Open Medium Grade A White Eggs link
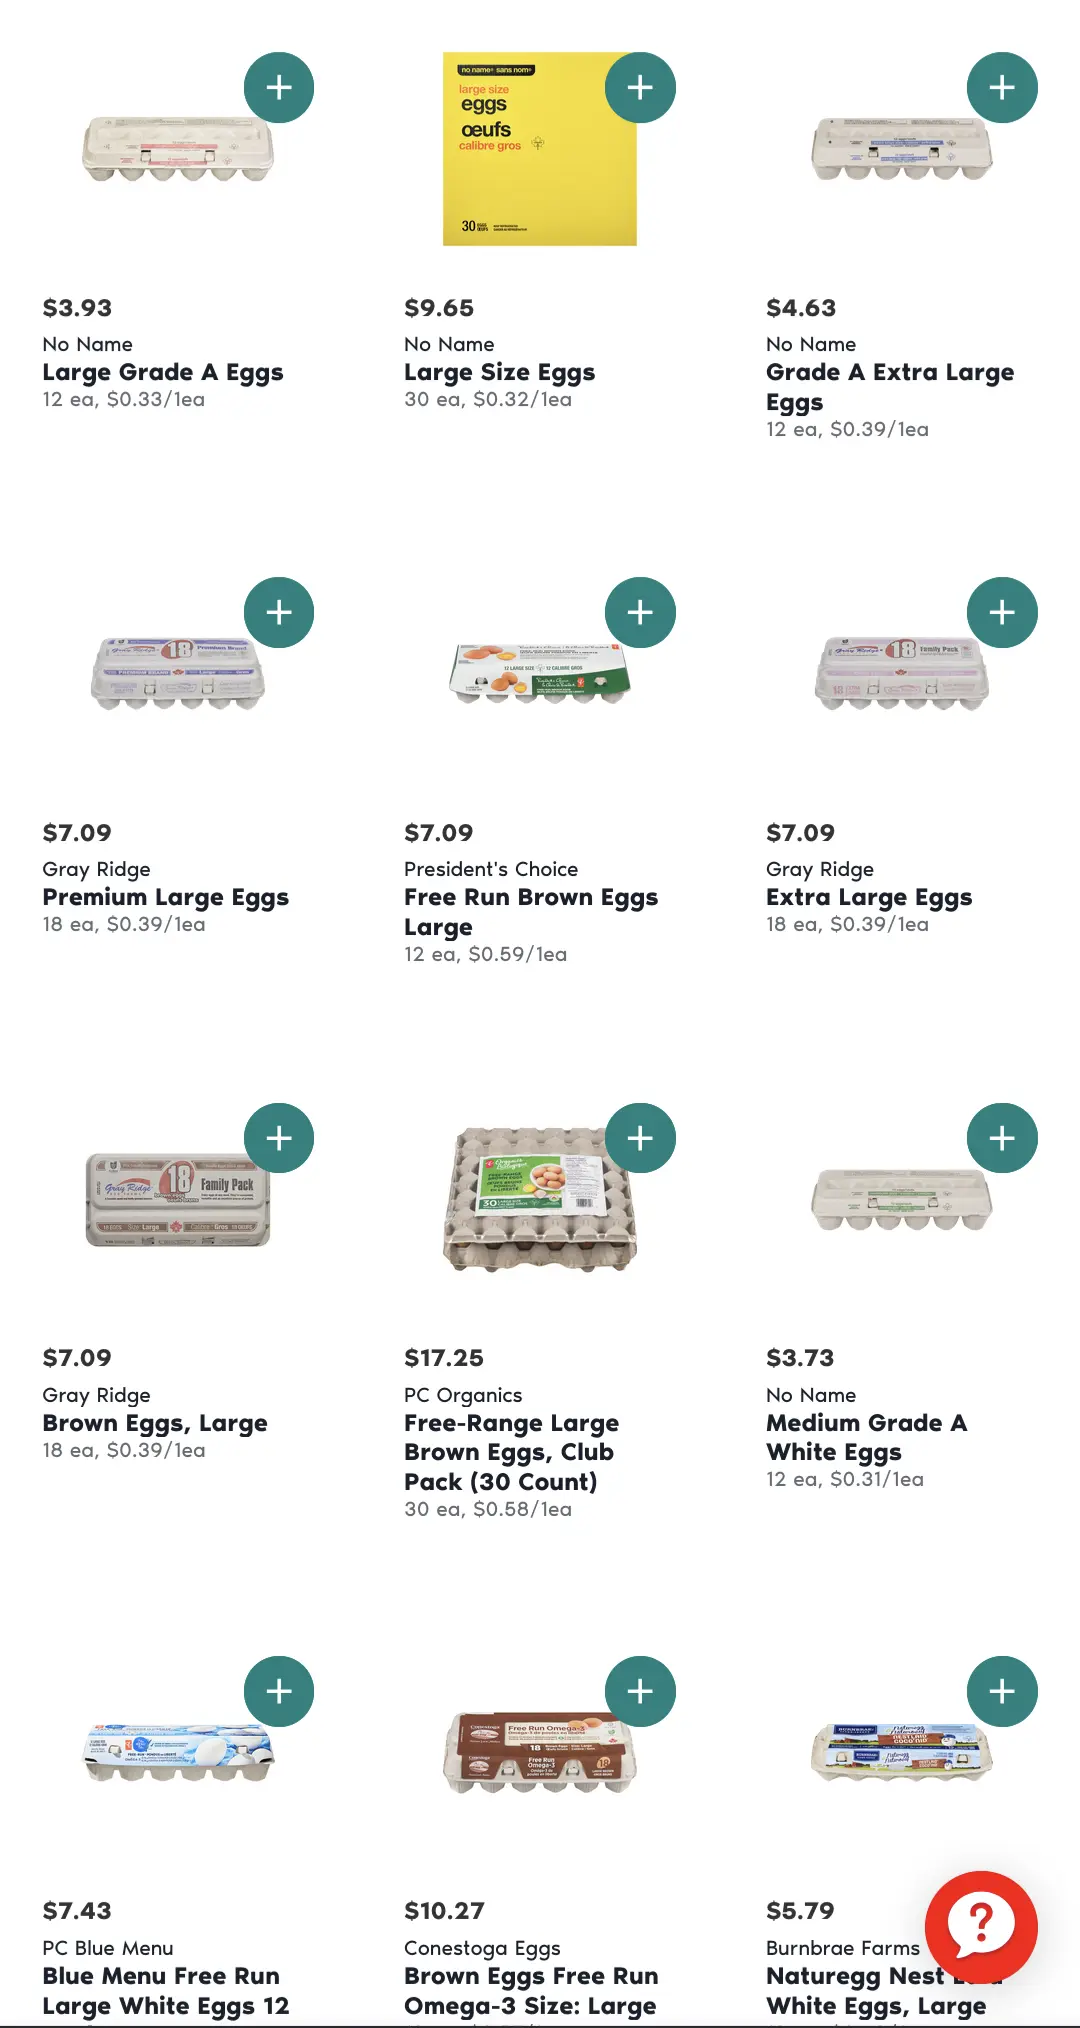1080x2028 pixels. 866,1437
